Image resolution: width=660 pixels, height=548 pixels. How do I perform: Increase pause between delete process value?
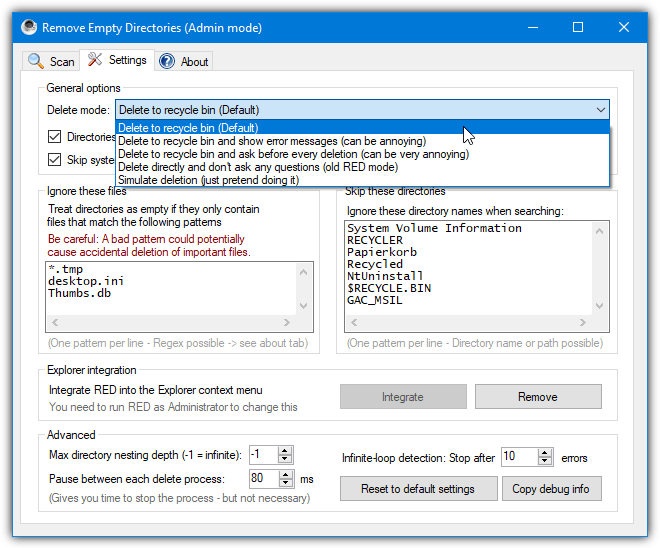coord(286,474)
